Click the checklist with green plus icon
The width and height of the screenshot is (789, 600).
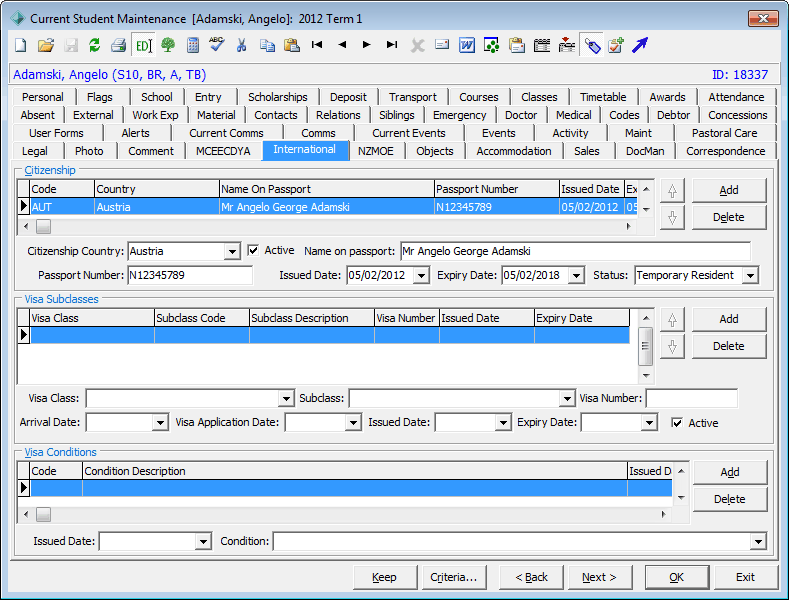[x=616, y=45]
